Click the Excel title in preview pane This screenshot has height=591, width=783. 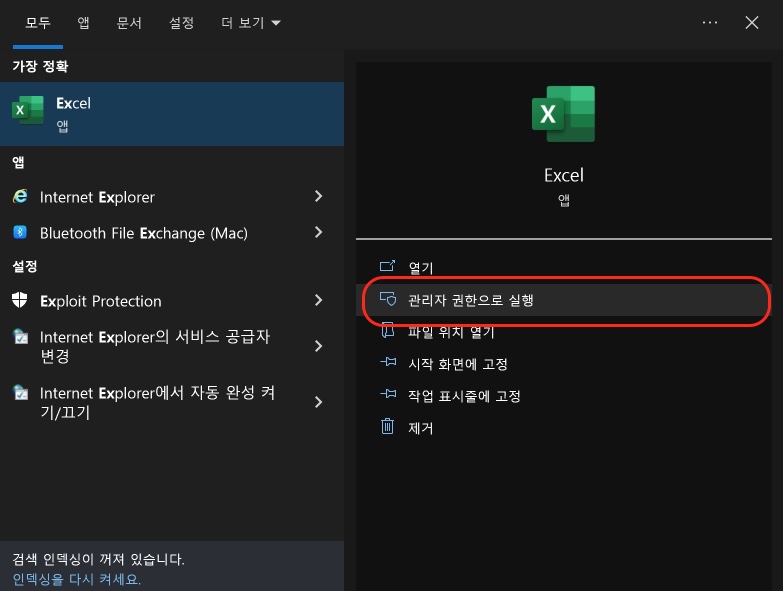tap(564, 175)
